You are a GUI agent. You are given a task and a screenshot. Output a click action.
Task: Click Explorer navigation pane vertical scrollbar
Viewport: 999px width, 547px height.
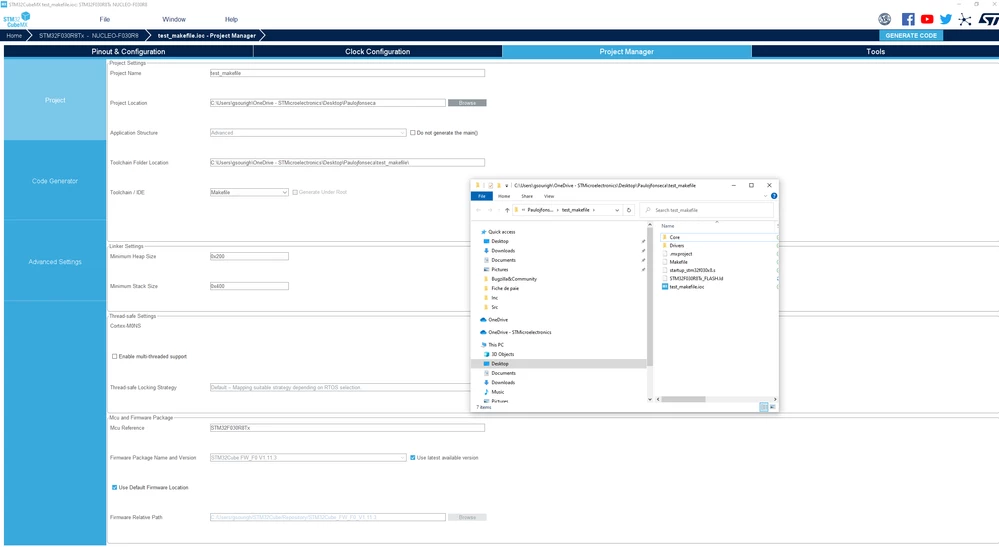pos(650,298)
